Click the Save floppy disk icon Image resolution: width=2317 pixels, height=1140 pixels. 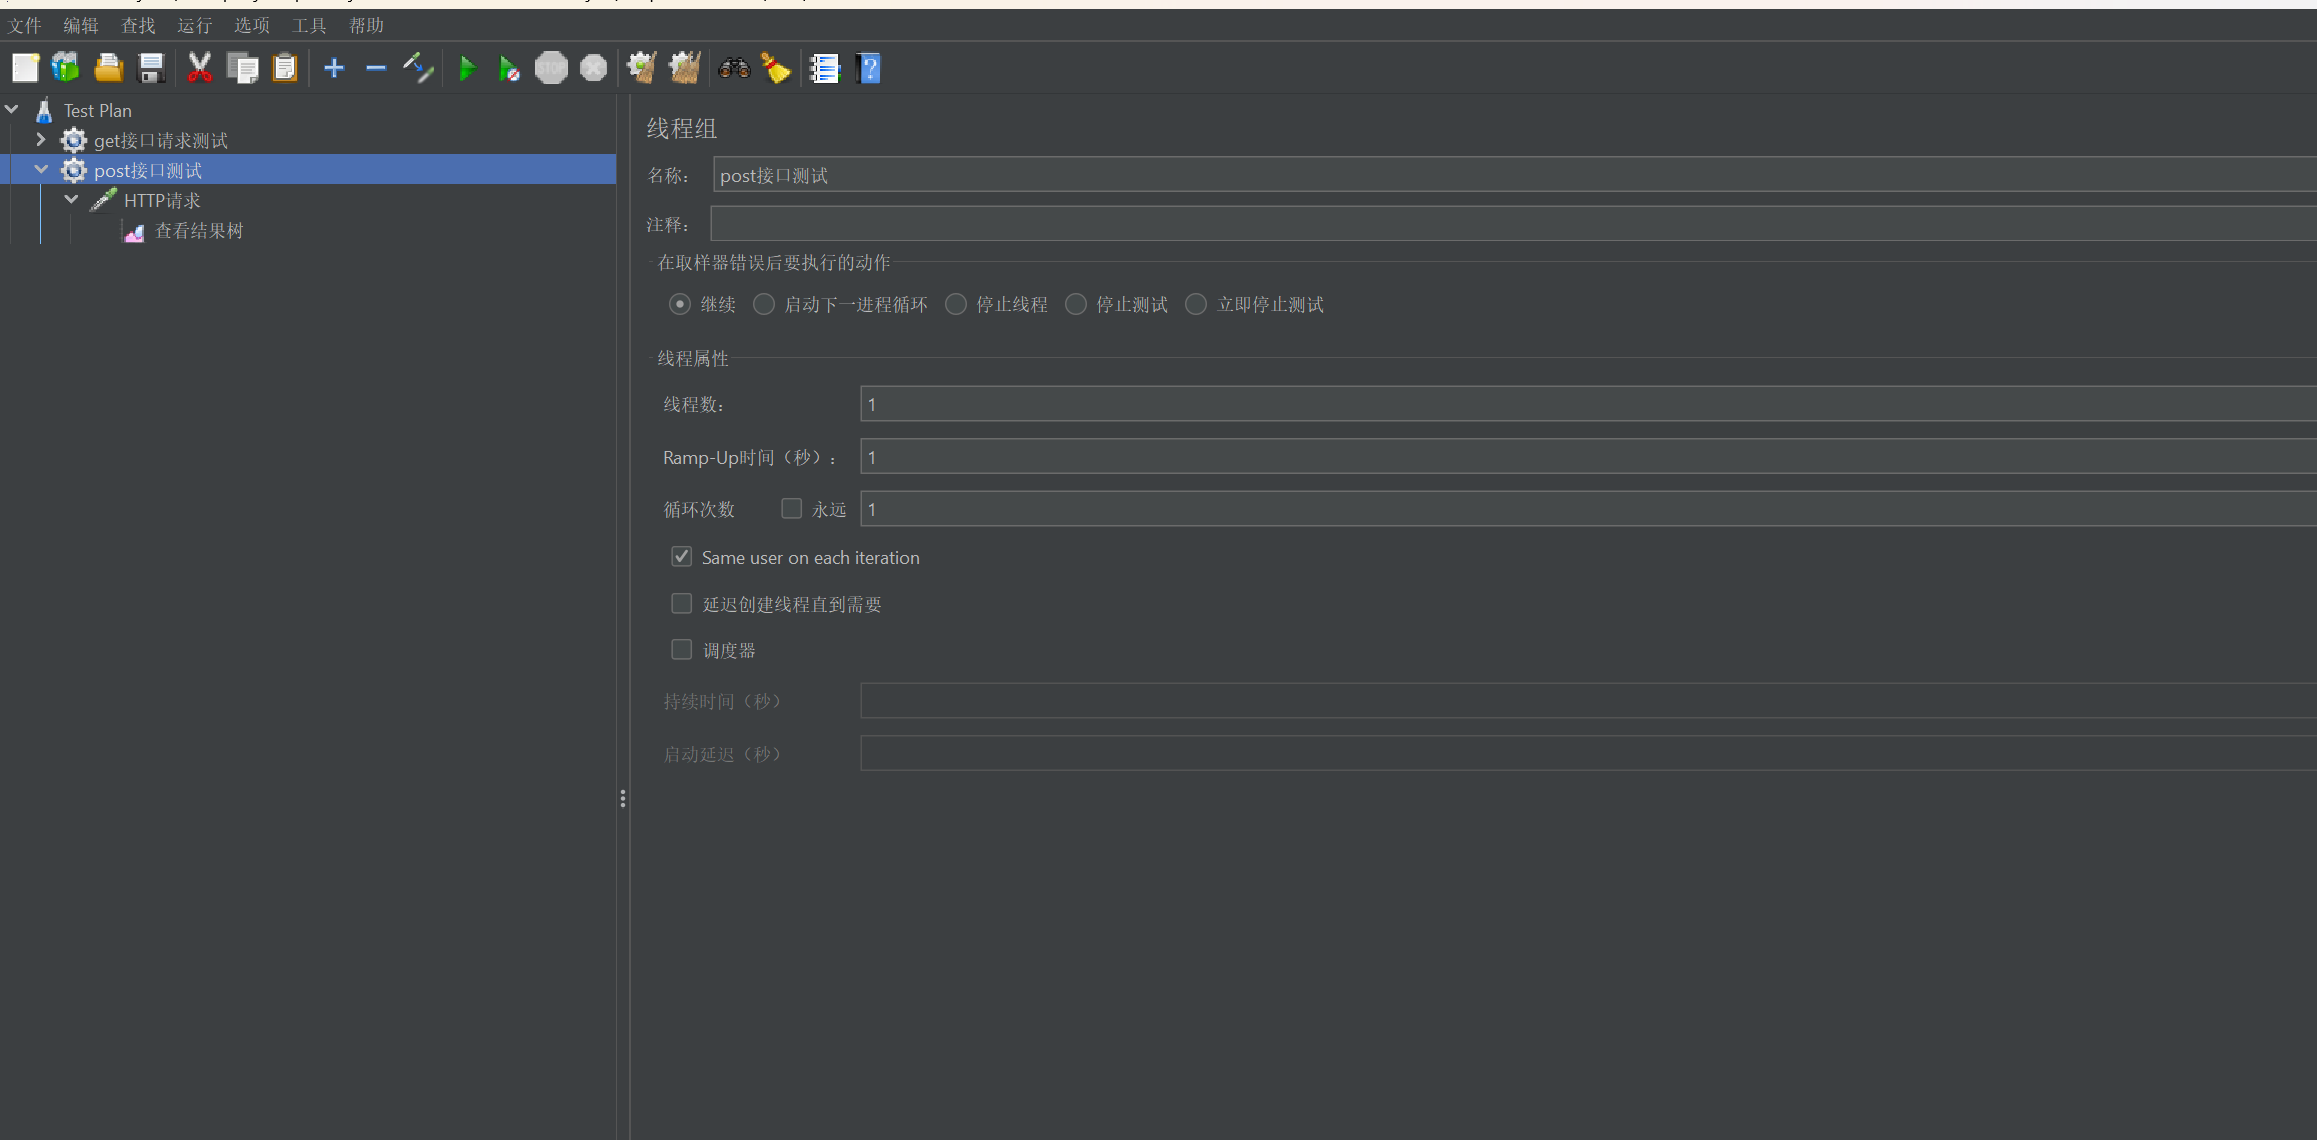point(151,69)
